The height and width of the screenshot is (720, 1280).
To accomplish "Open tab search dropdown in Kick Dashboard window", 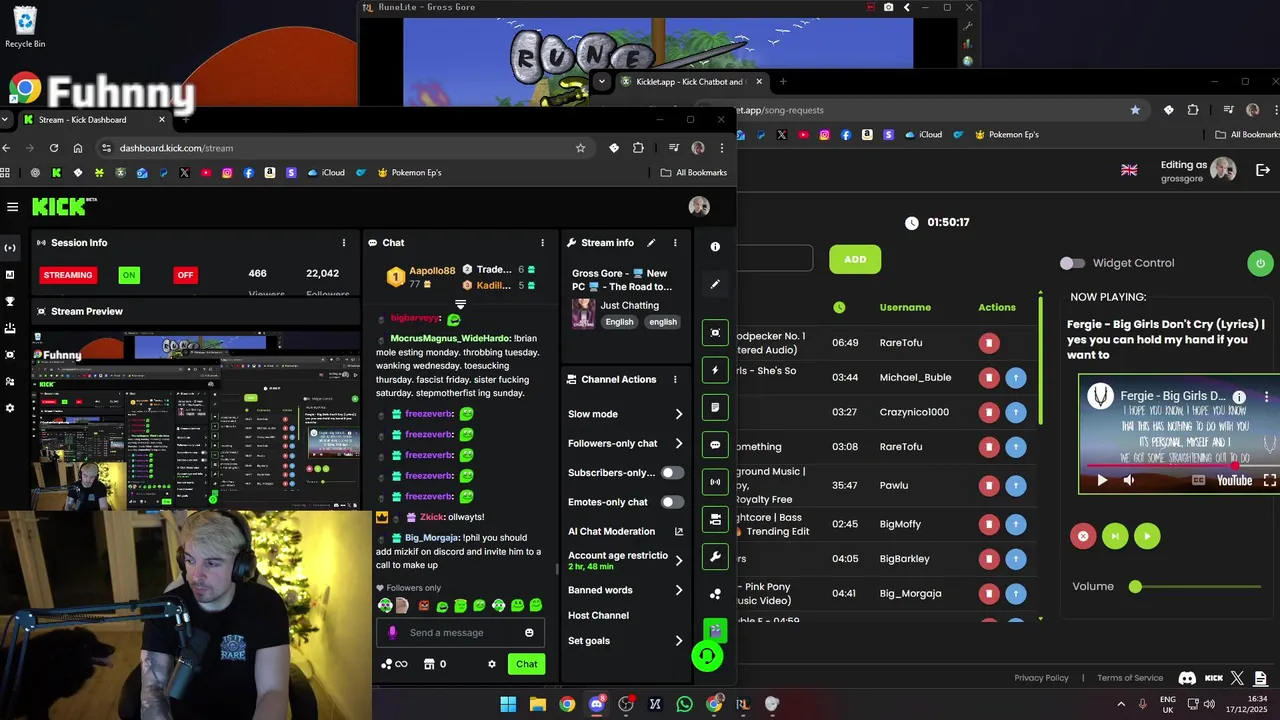I will pos(6,120).
